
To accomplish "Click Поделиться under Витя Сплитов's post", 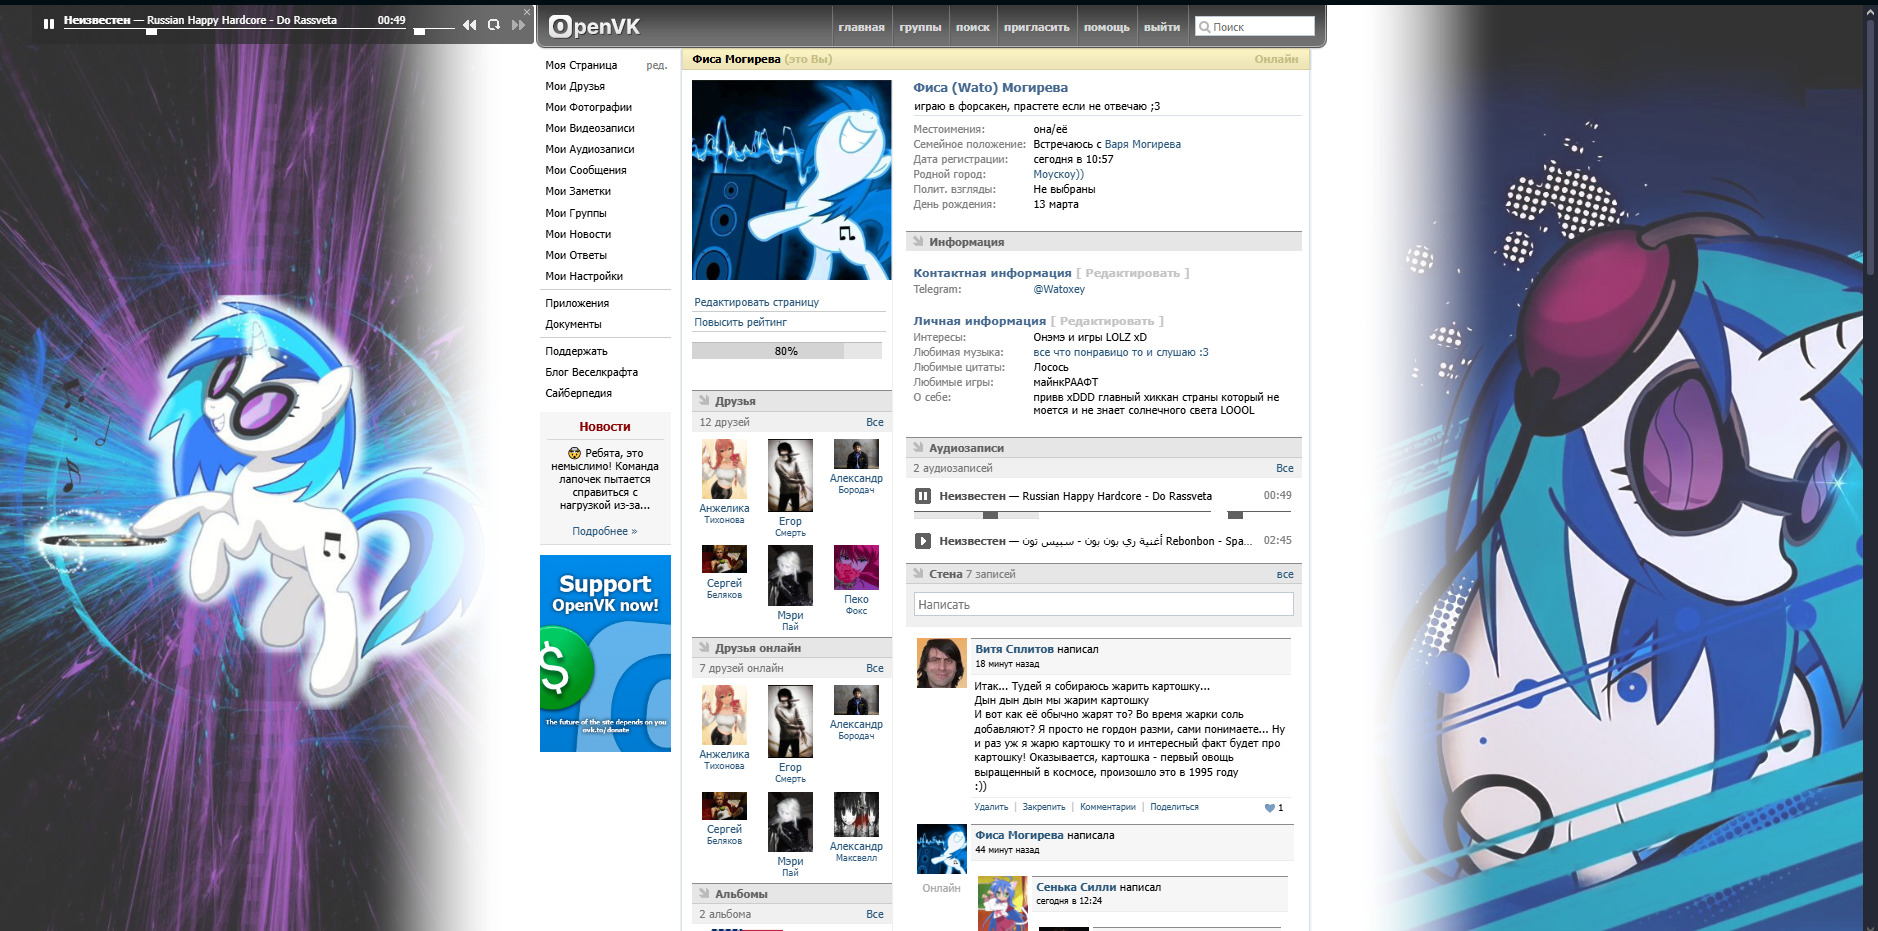I will click(1174, 807).
